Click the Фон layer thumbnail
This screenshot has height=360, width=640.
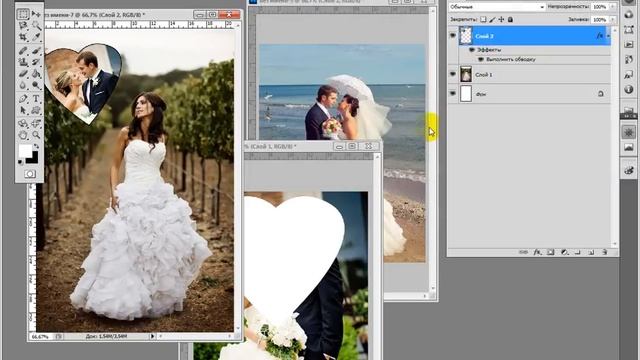pos(466,93)
